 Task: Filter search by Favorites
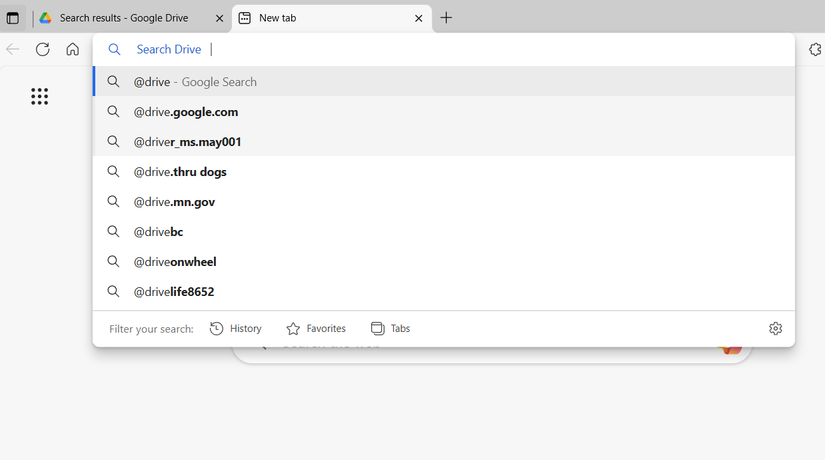tap(316, 328)
